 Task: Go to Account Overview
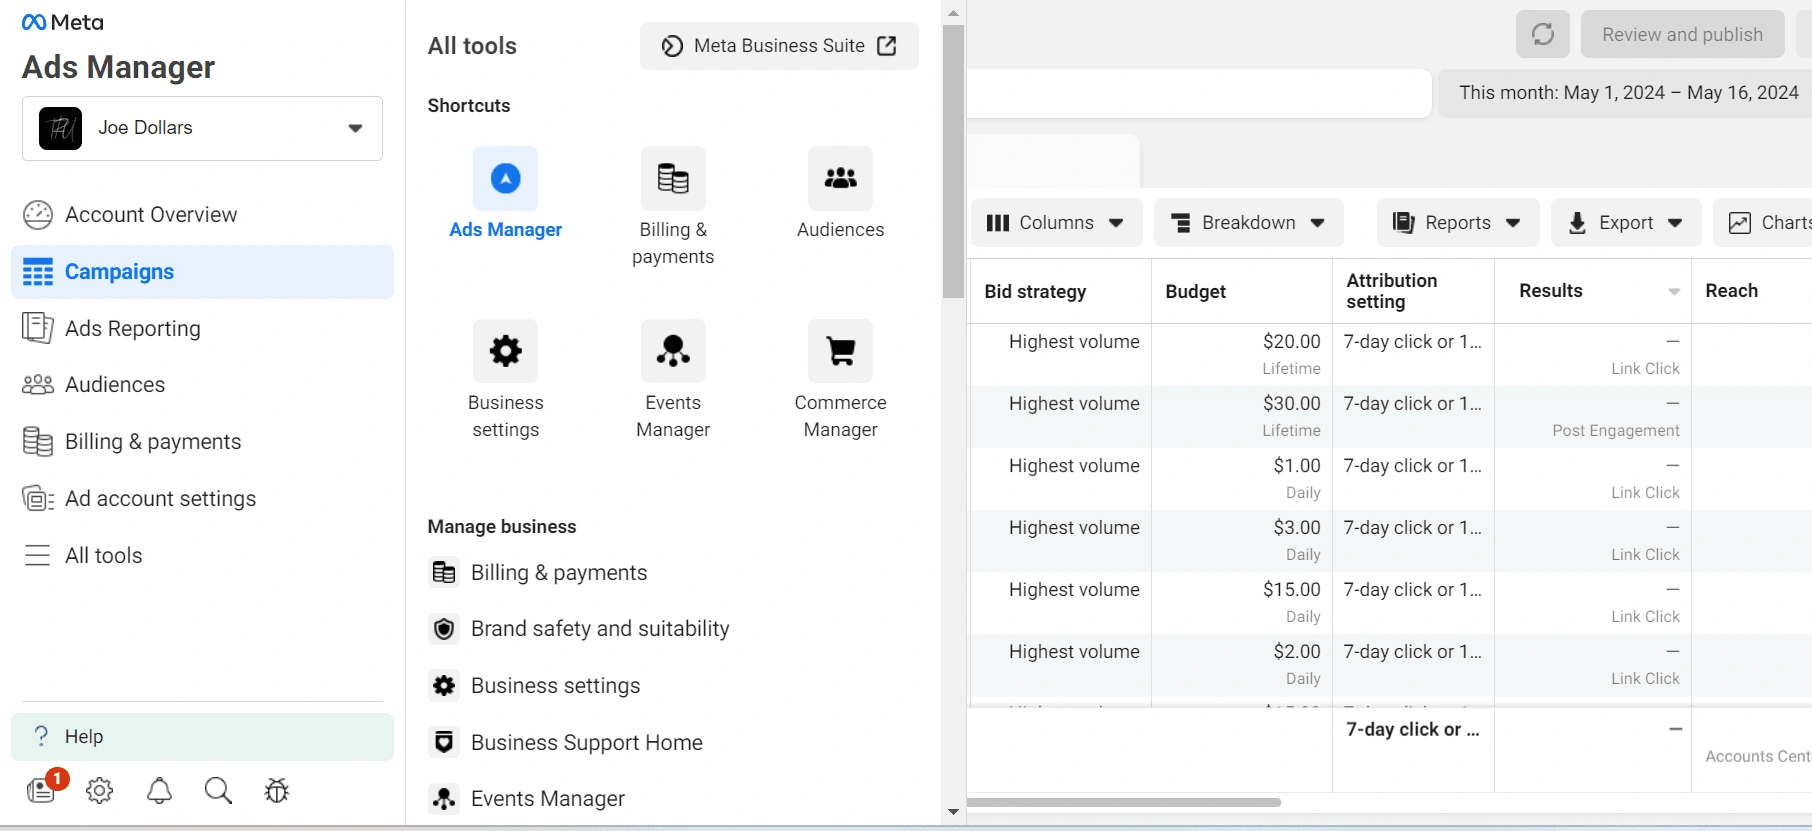tap(202, 215)
